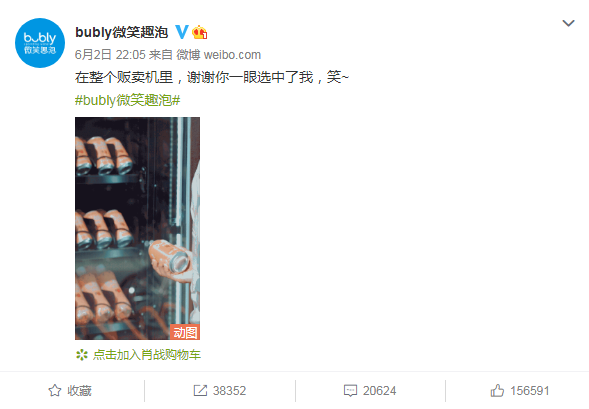
Task: Click the comment bubble icon
Action: (x=350, y=391)
